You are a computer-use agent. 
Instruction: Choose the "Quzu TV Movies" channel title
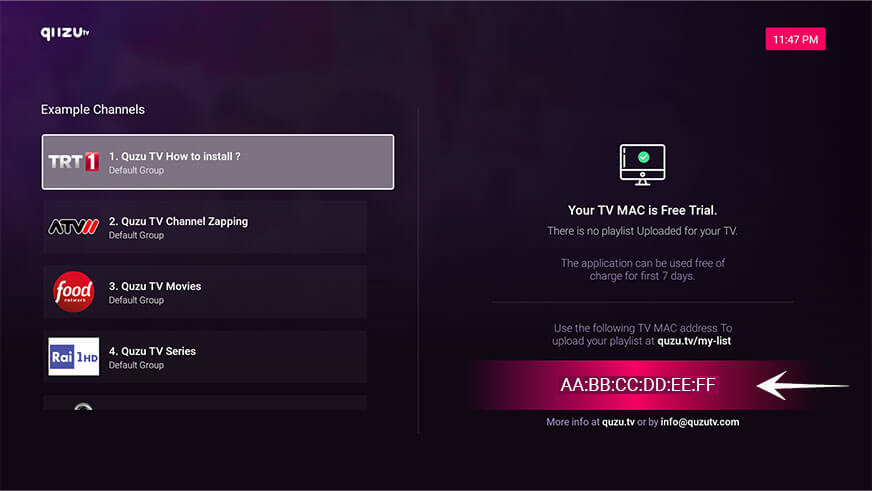[155, 286]
